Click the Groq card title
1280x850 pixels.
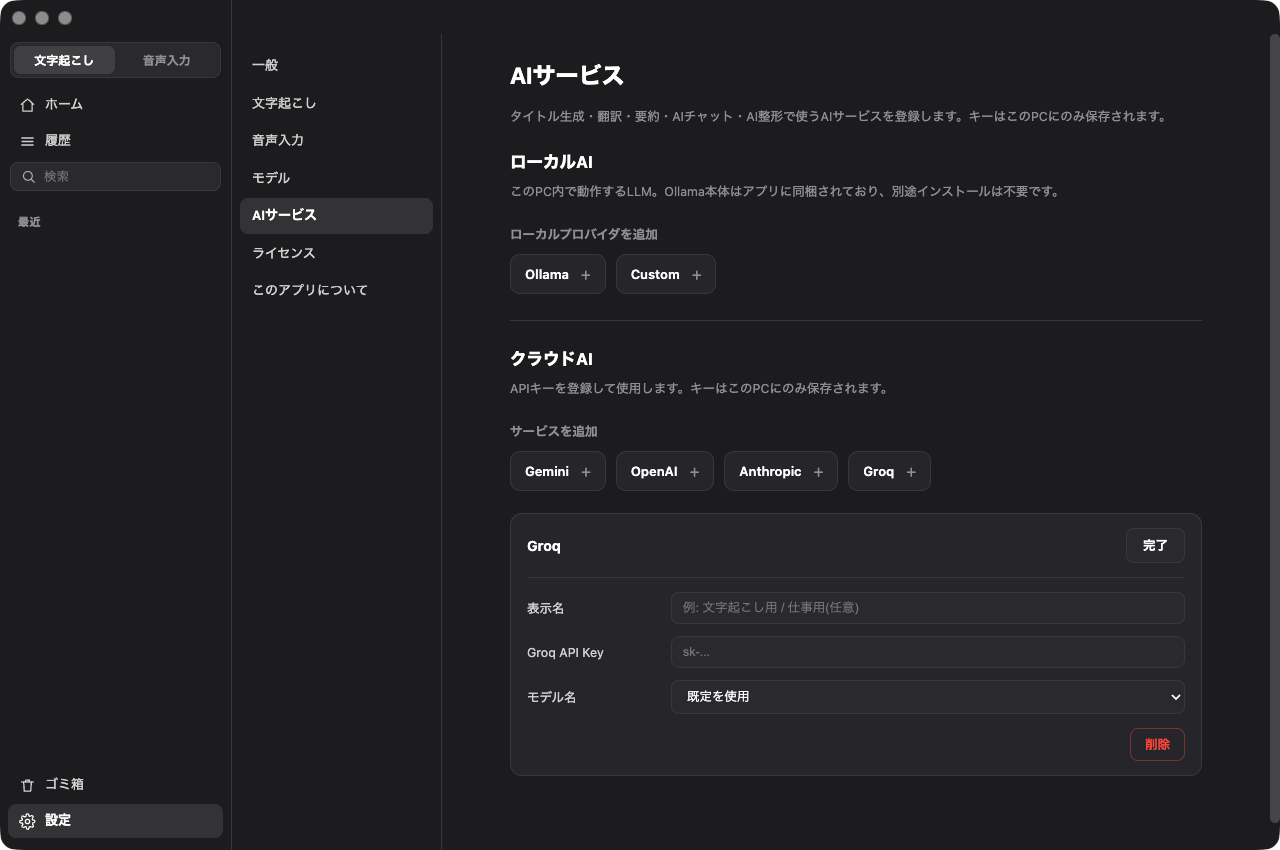coord(543,546)
